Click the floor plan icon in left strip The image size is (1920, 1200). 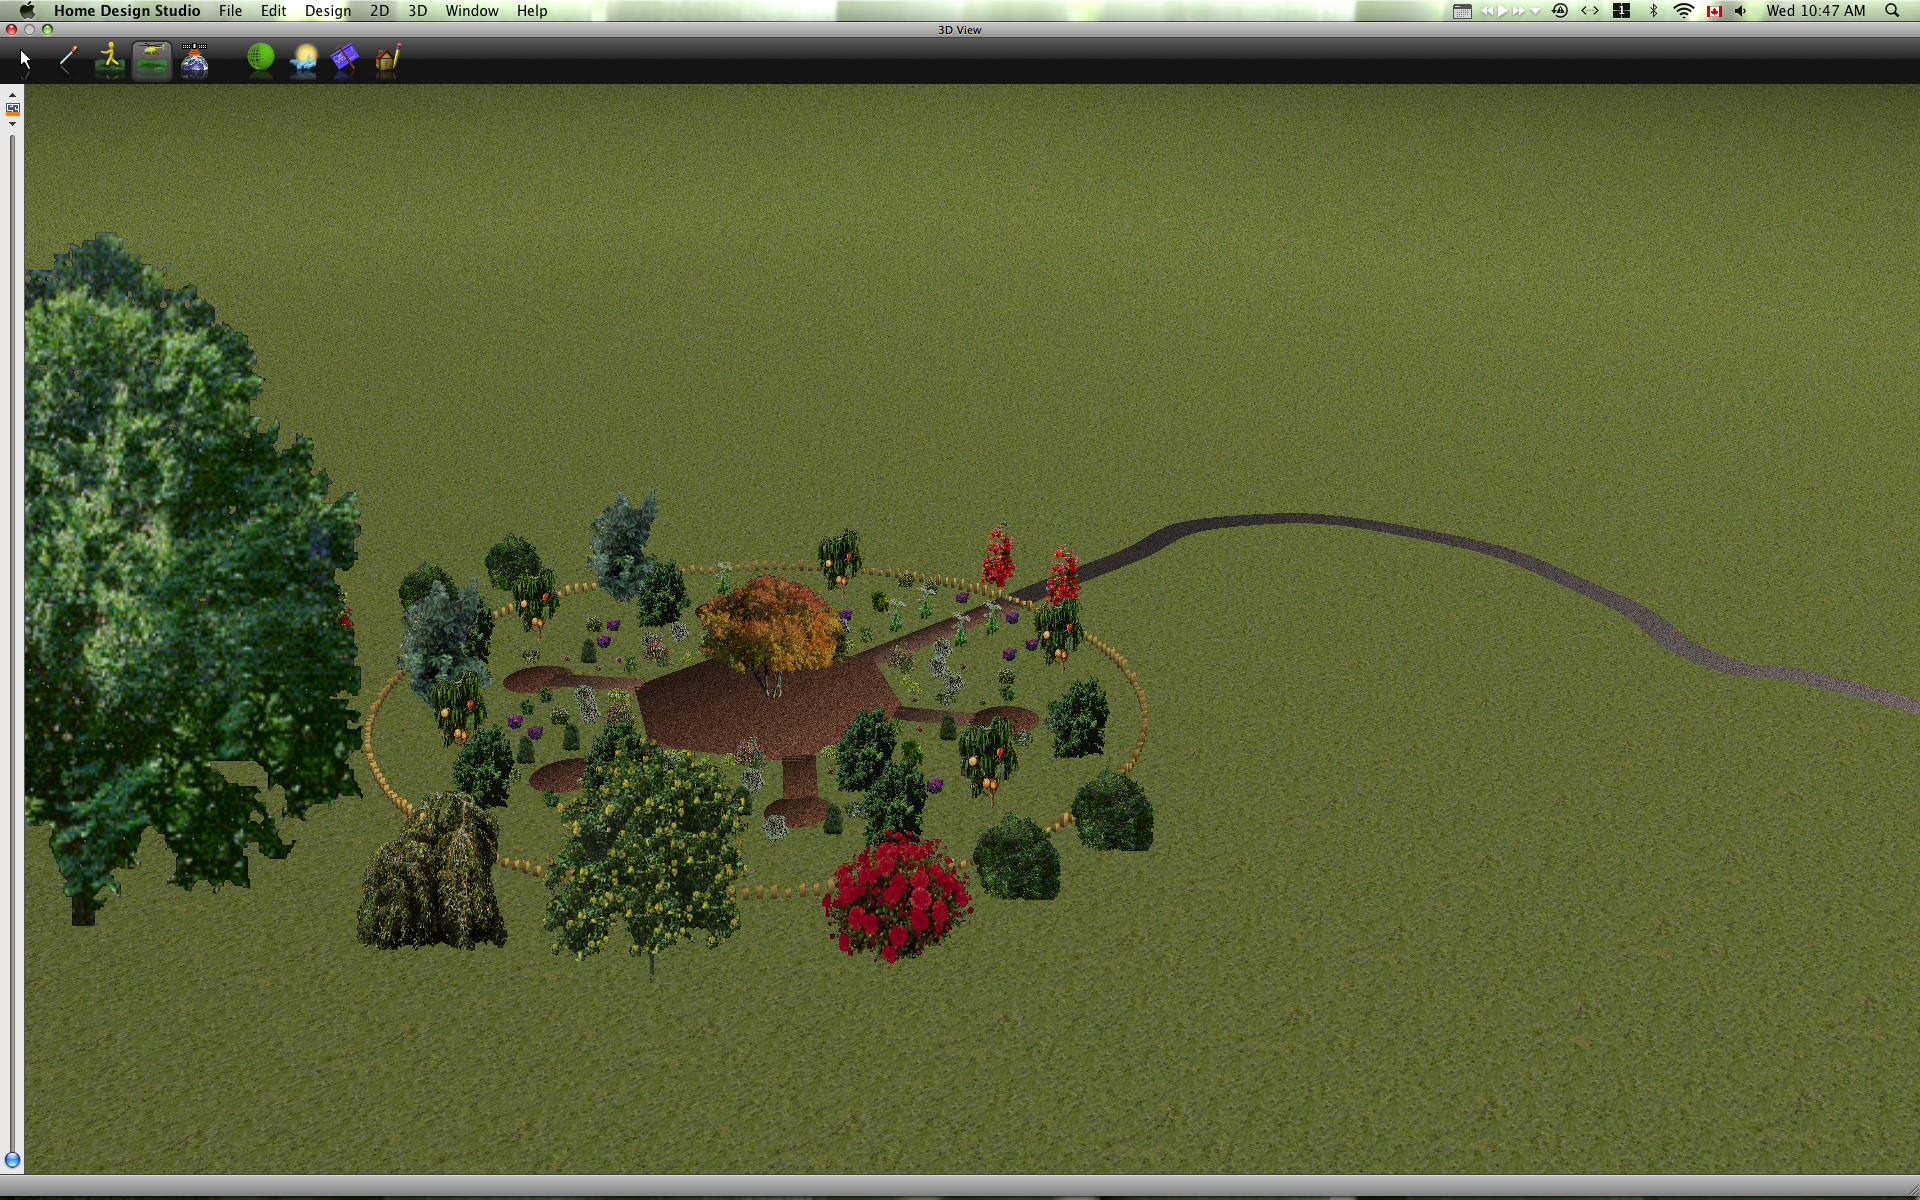pyautogui.click(x=13, y=108)
